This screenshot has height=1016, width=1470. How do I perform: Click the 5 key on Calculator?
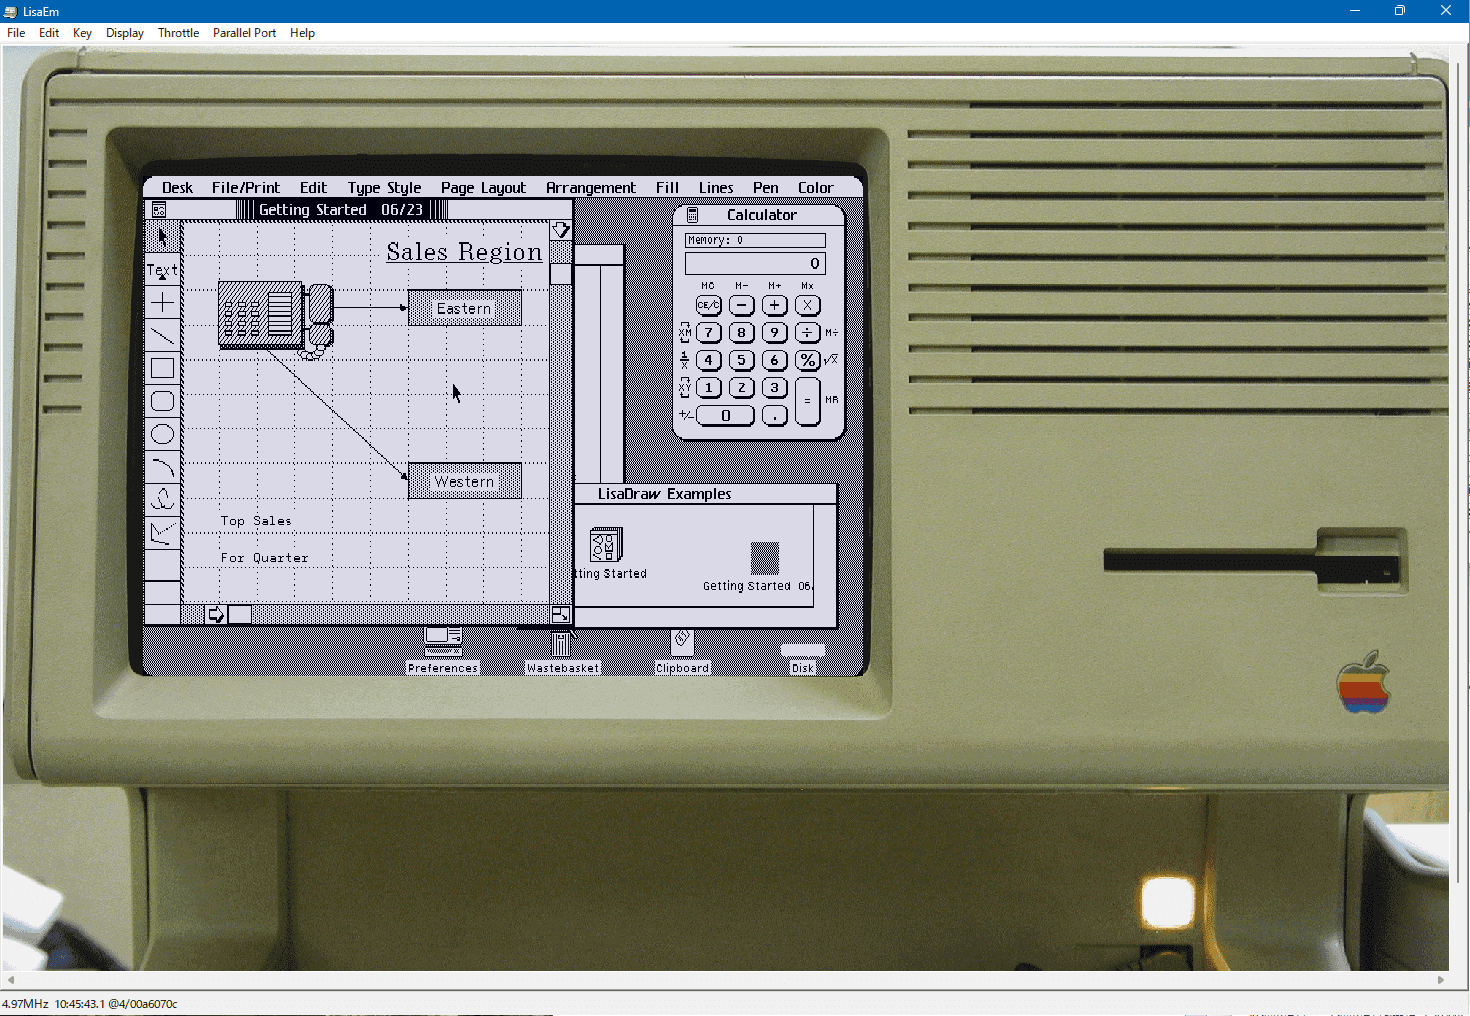click(742, 360)
